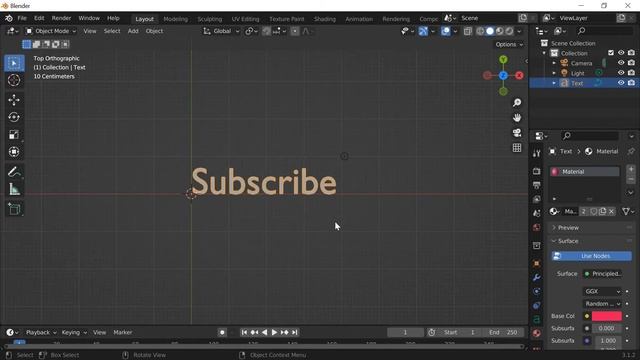Open the World properties tab
The image size is (640, 360).
click(536, 227)
